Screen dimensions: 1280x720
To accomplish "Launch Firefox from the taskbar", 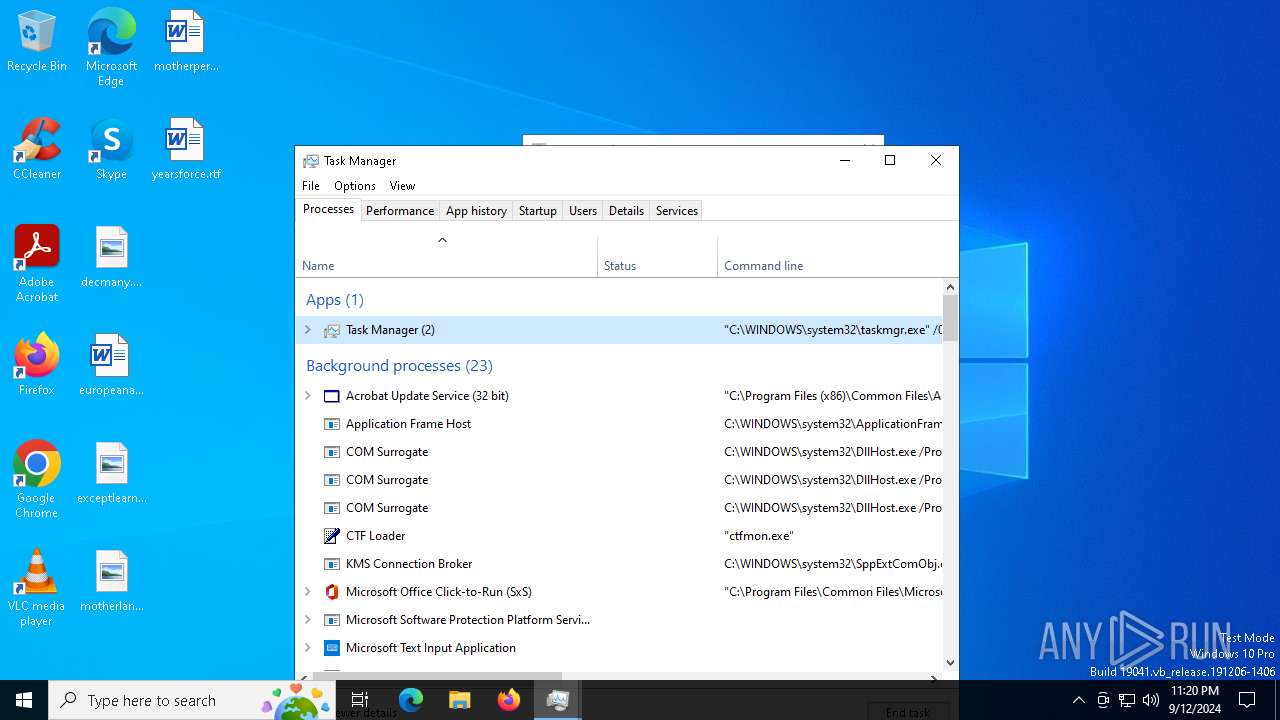I will pyautogui.click(x=508, y=700).
